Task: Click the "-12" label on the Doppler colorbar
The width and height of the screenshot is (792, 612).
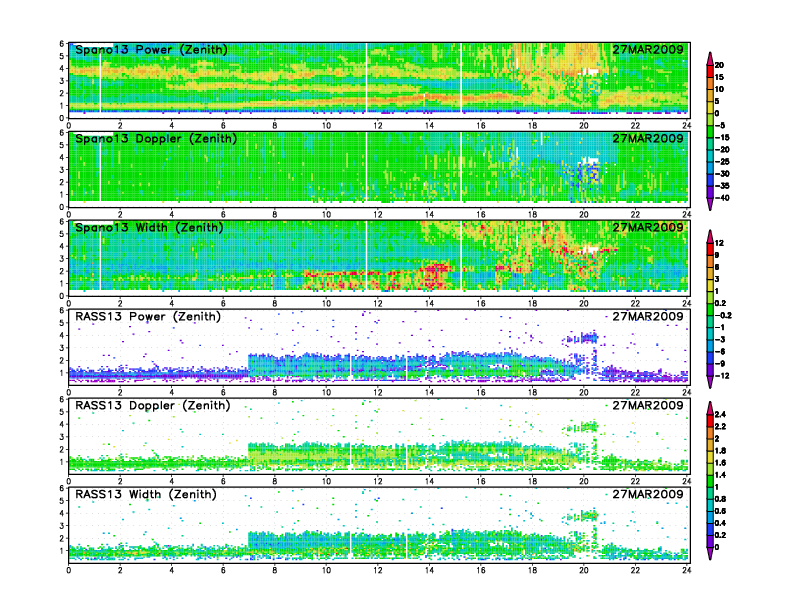Action: pyautogui.click(x=722, y=376)
